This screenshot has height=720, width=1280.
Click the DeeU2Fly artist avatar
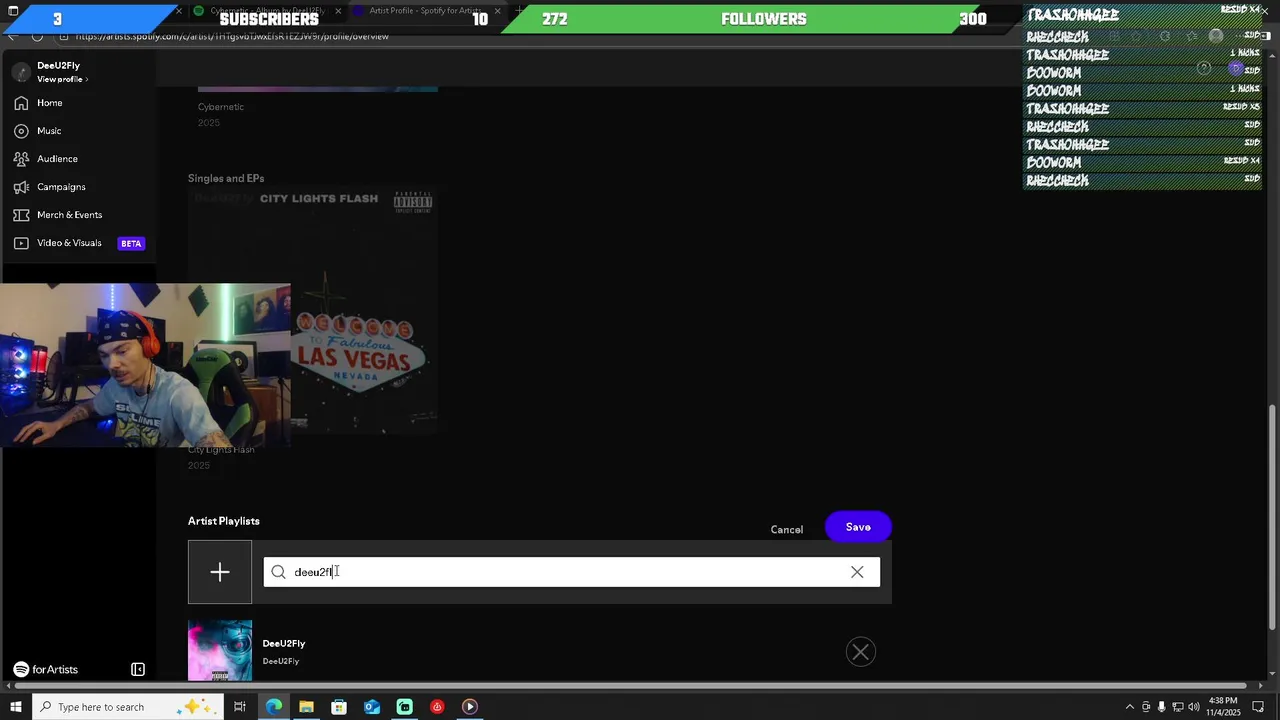[21, 72]
